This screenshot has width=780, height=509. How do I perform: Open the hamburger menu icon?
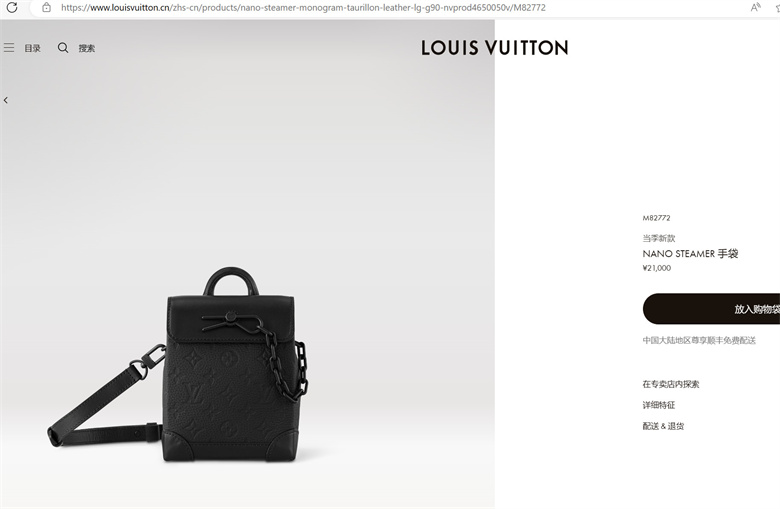pyautogui.click(x=9, y=48)
